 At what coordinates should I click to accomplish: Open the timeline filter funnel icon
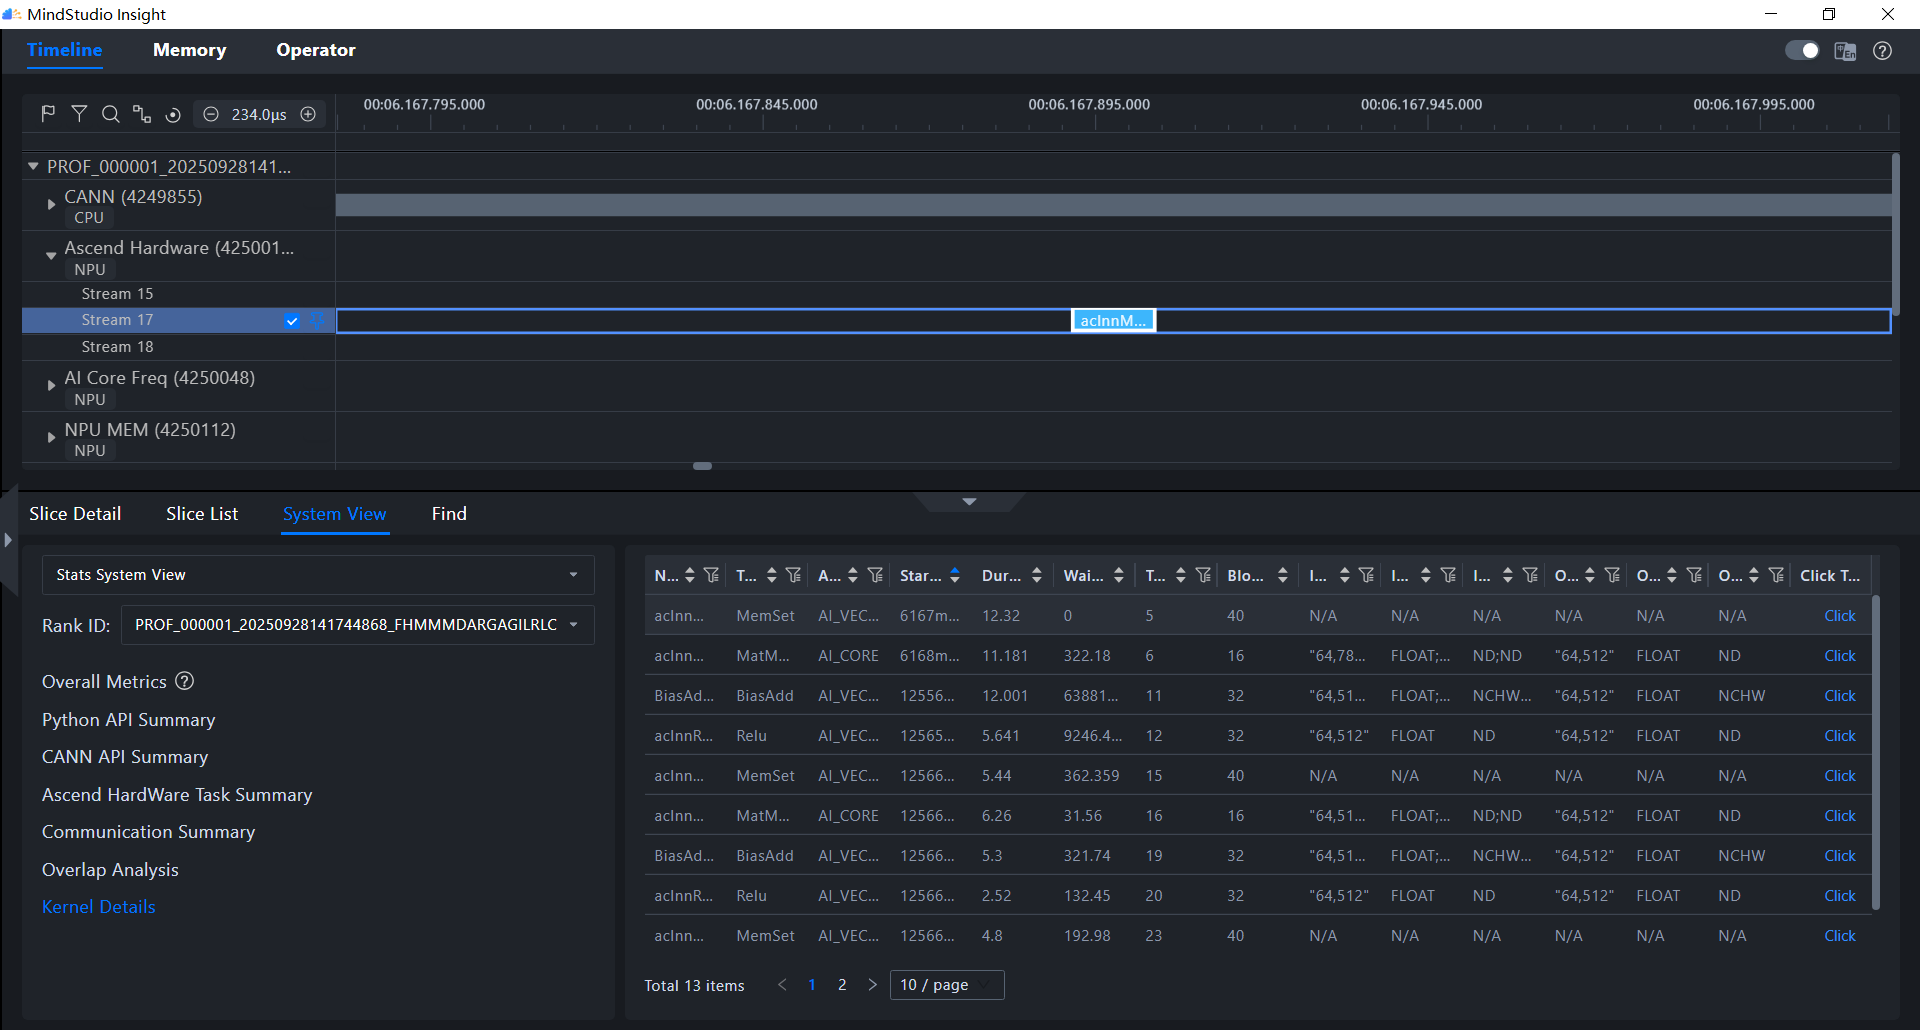point(79,114)
